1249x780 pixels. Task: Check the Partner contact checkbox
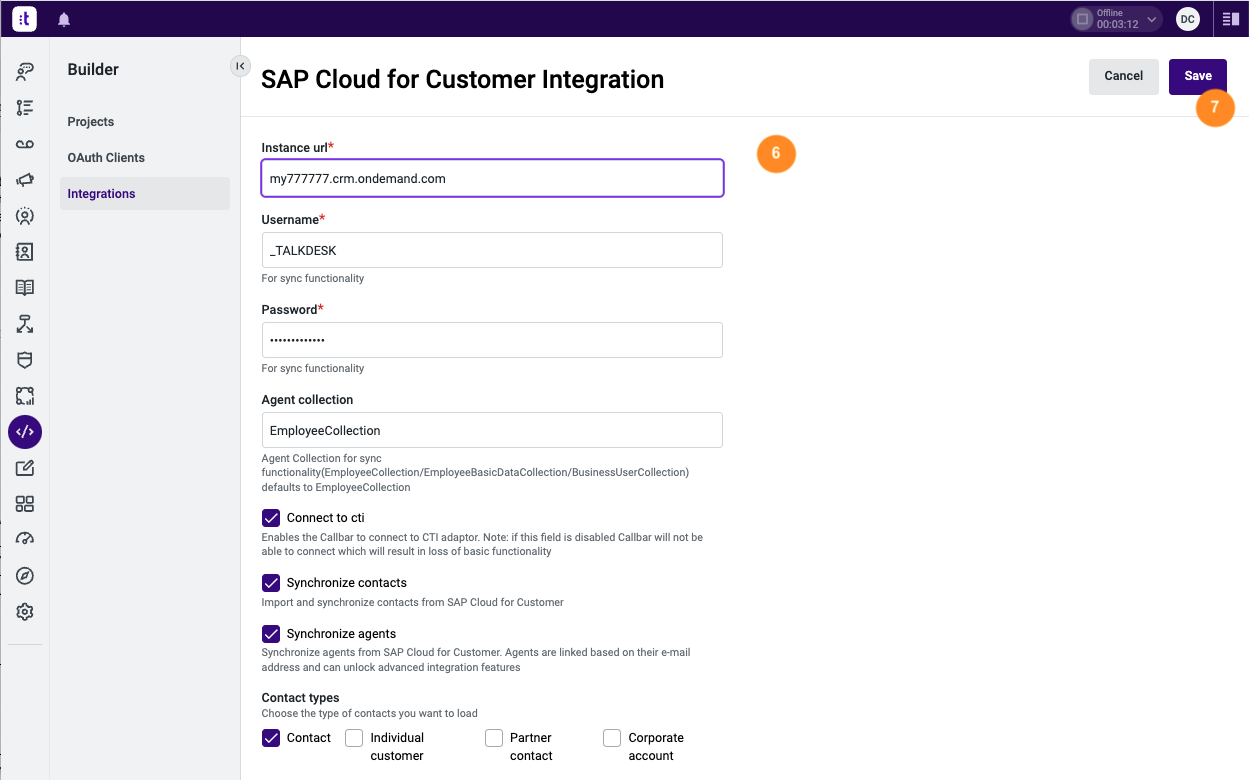(494, 738)
